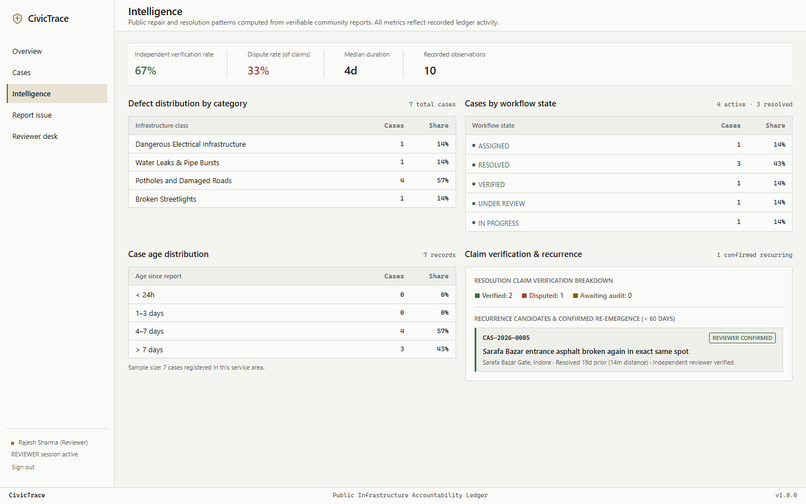The width and height of the screenshot is (806, 504).
Task: Click the brown Awaiting audit legend square
Action: (575, 296)
